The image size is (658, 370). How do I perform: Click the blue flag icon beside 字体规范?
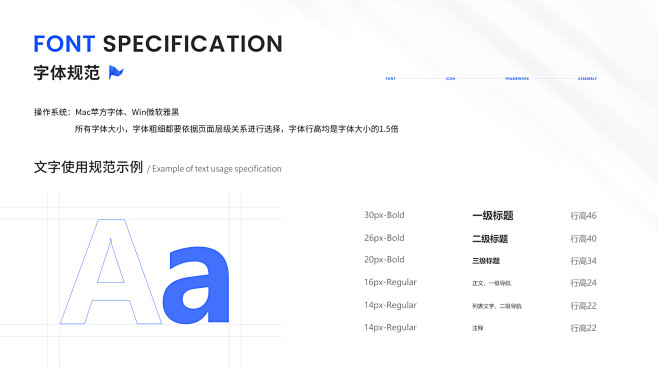point(116,72)
